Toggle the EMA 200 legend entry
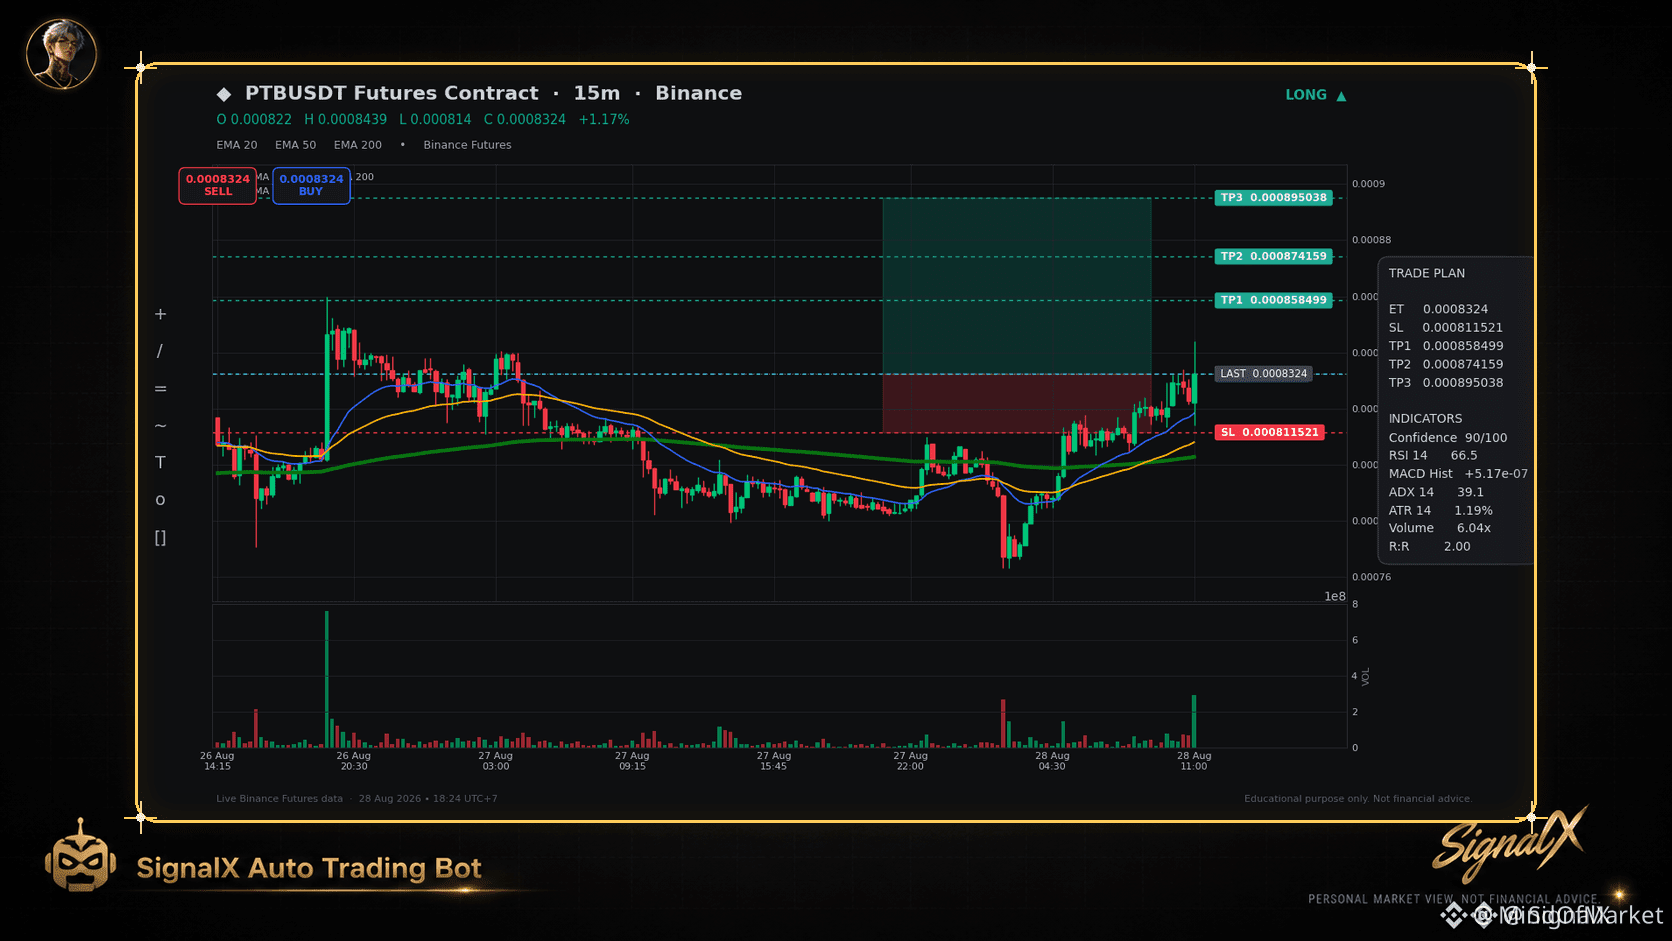 pos(358,145)
